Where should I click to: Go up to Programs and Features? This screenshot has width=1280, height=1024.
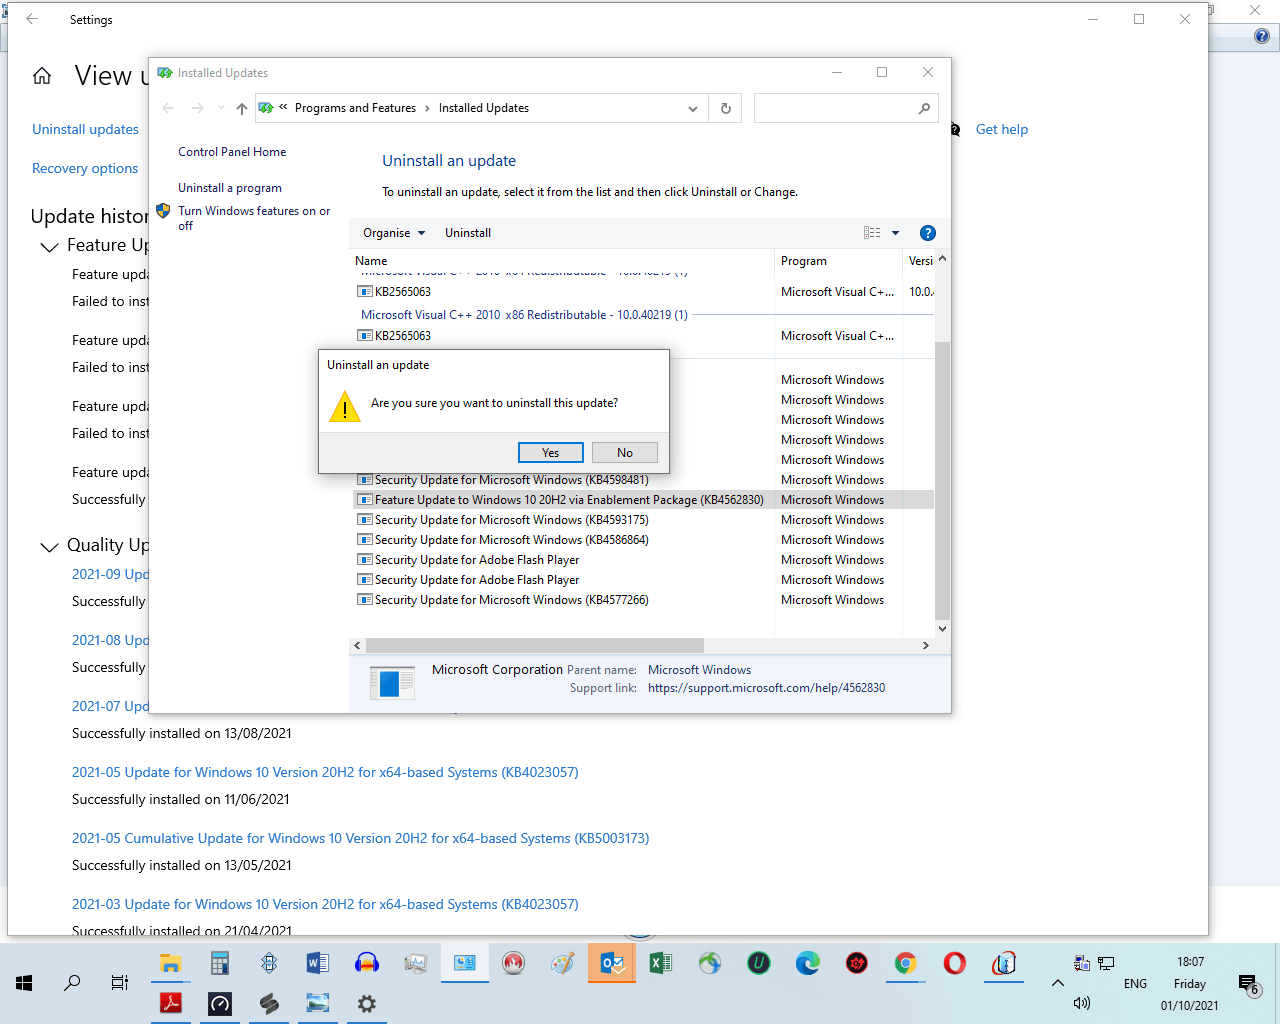tap(241, 108)
